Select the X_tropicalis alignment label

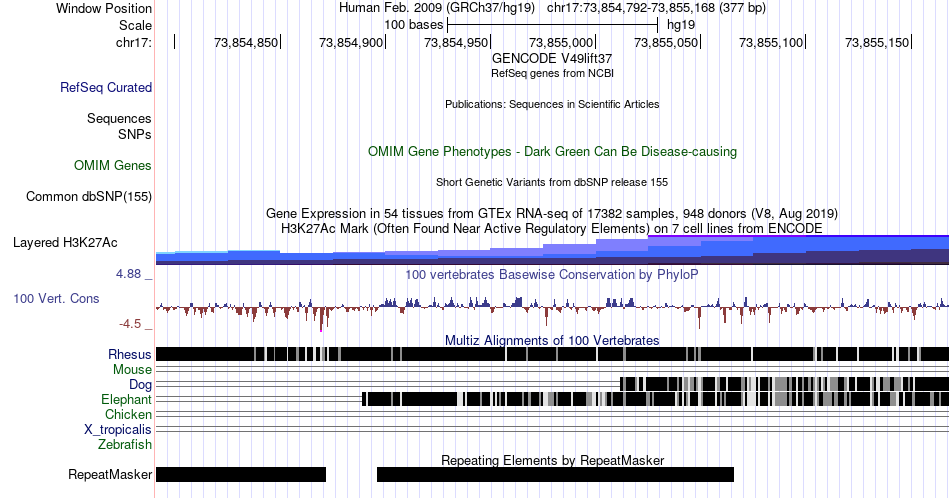118,430
